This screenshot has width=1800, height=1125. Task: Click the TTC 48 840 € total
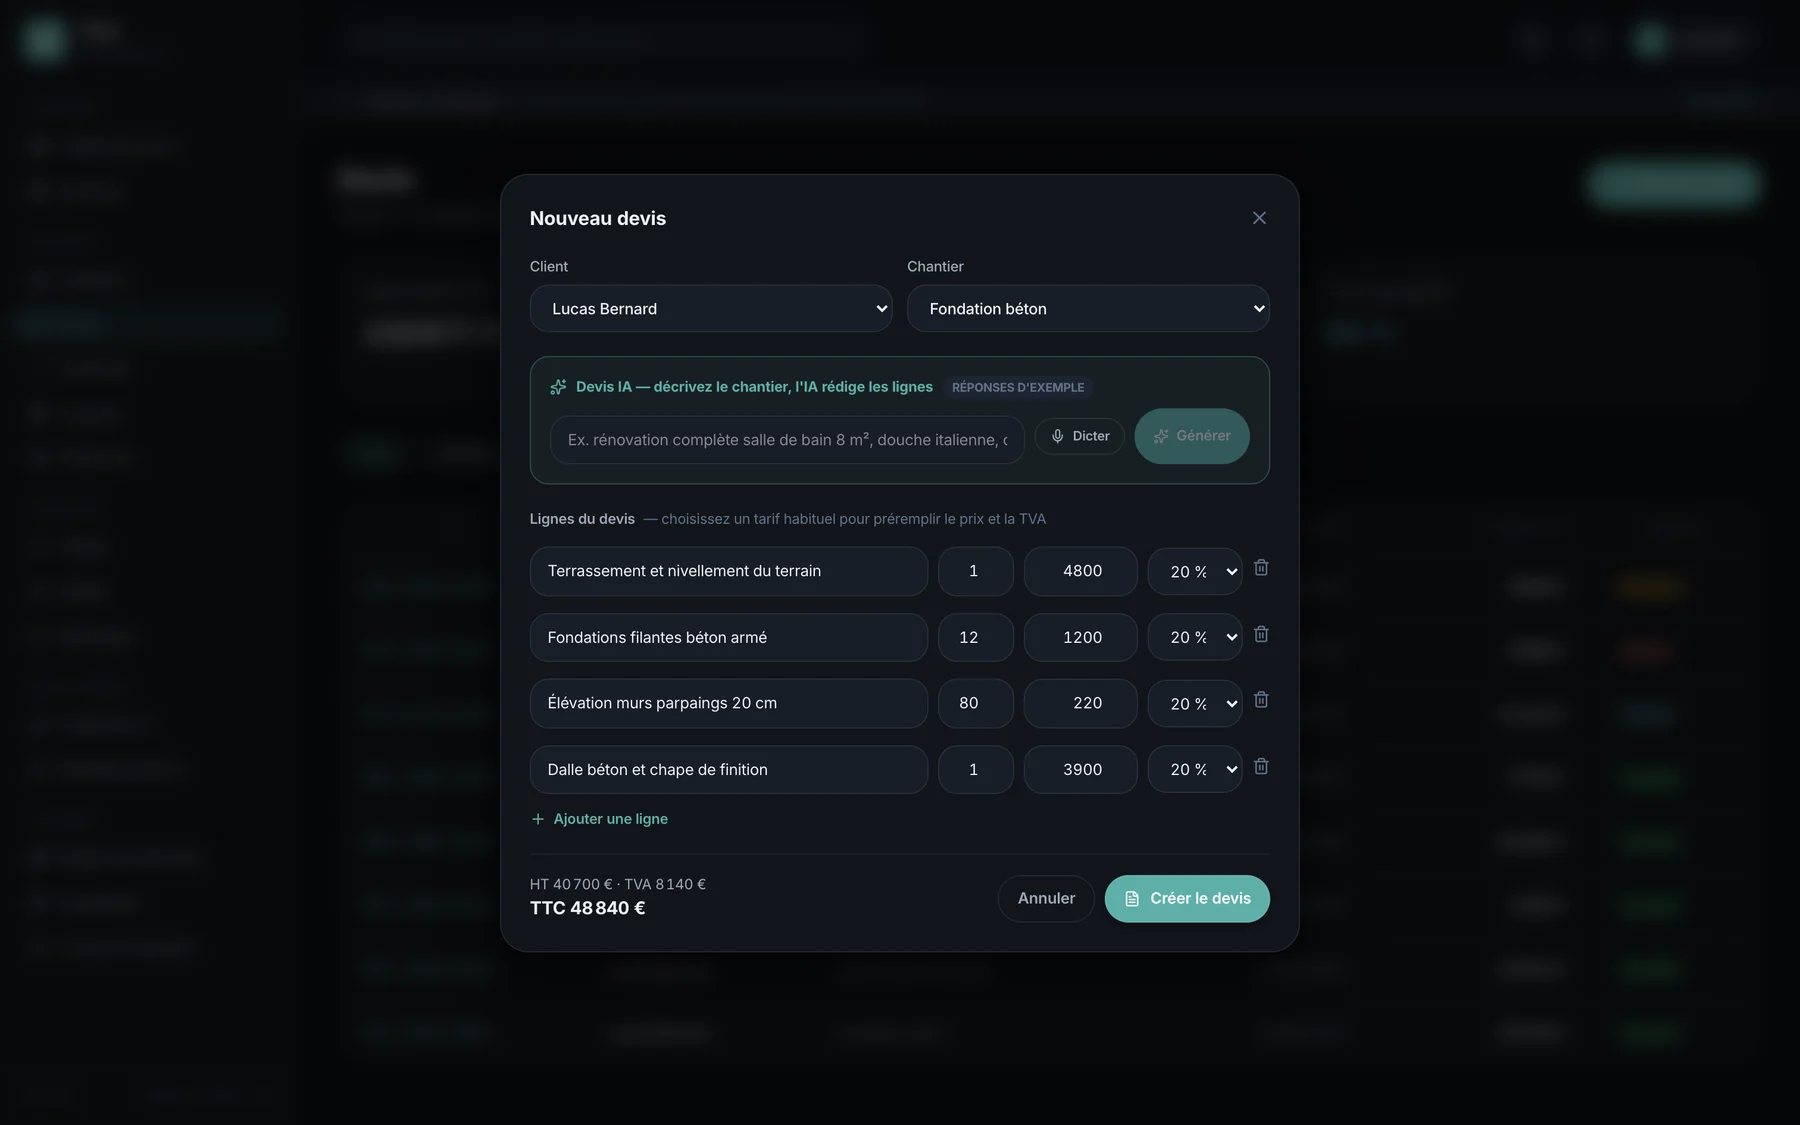pyautogui.click(x=588, y=908)
